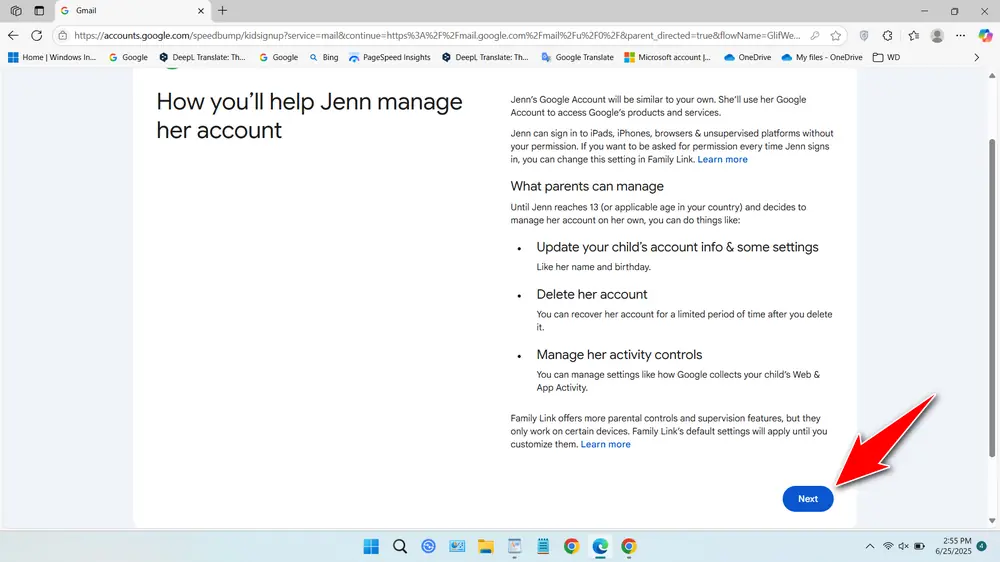The height and width of the screenshot is (562, 1000).
Task: Click the muted volume tray icon
Action: pyautogui.click(x=903, y=547)
